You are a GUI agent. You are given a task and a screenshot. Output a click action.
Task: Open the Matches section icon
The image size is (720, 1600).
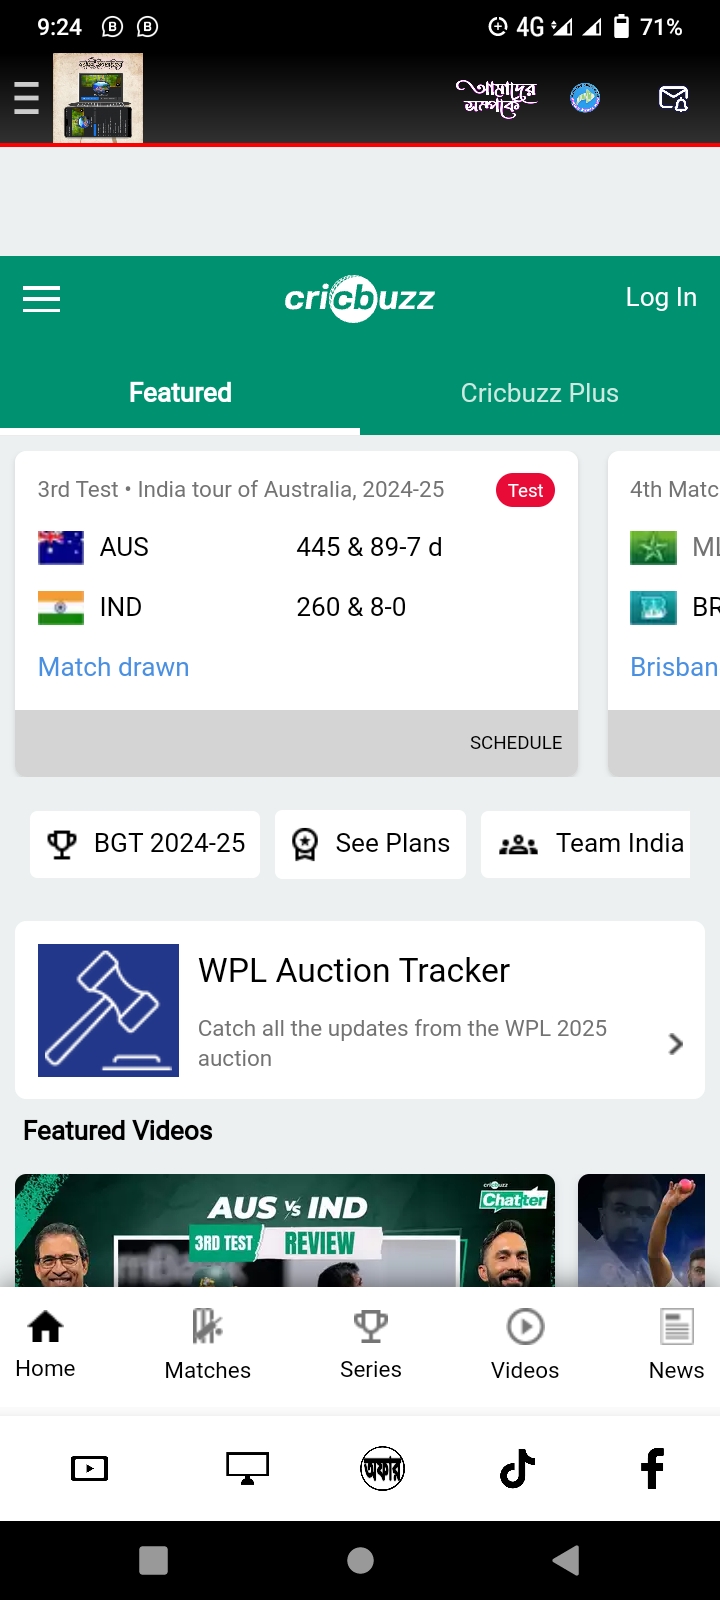(x=207, y=1327)
